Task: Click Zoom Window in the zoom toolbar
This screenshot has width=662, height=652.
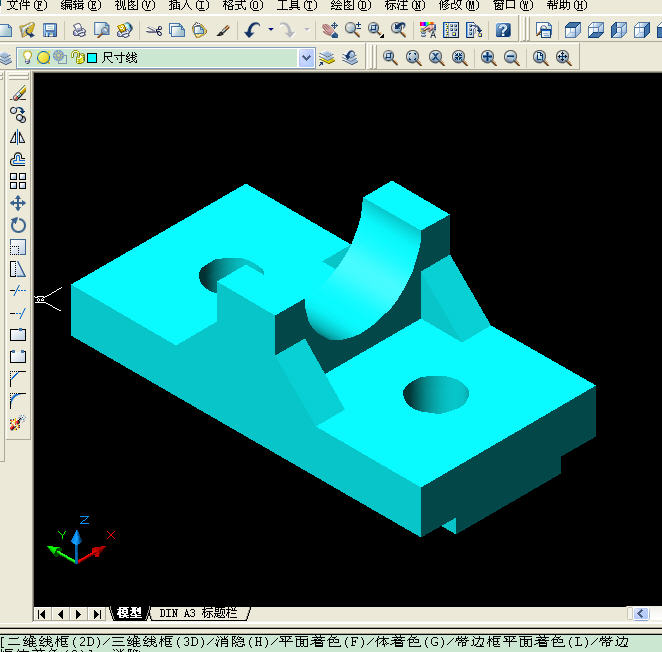Action: click(390, 58)
